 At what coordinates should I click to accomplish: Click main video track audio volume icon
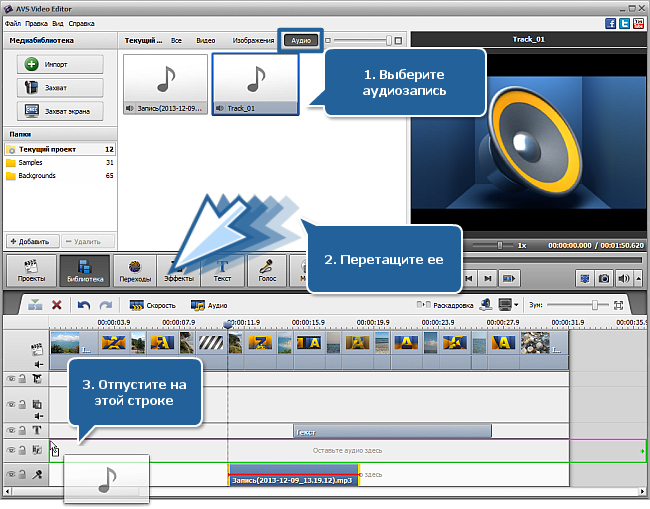39,364
